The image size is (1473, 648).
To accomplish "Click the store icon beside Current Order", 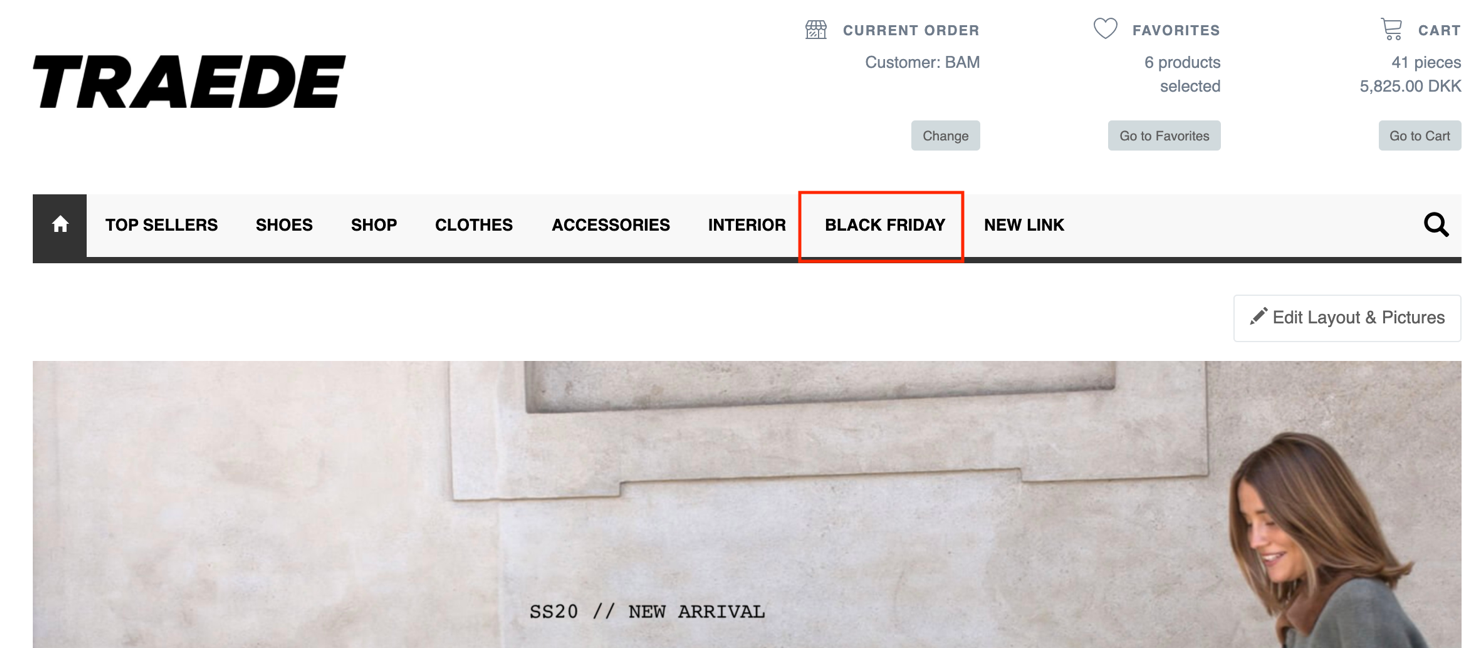I will click(816, 30).
